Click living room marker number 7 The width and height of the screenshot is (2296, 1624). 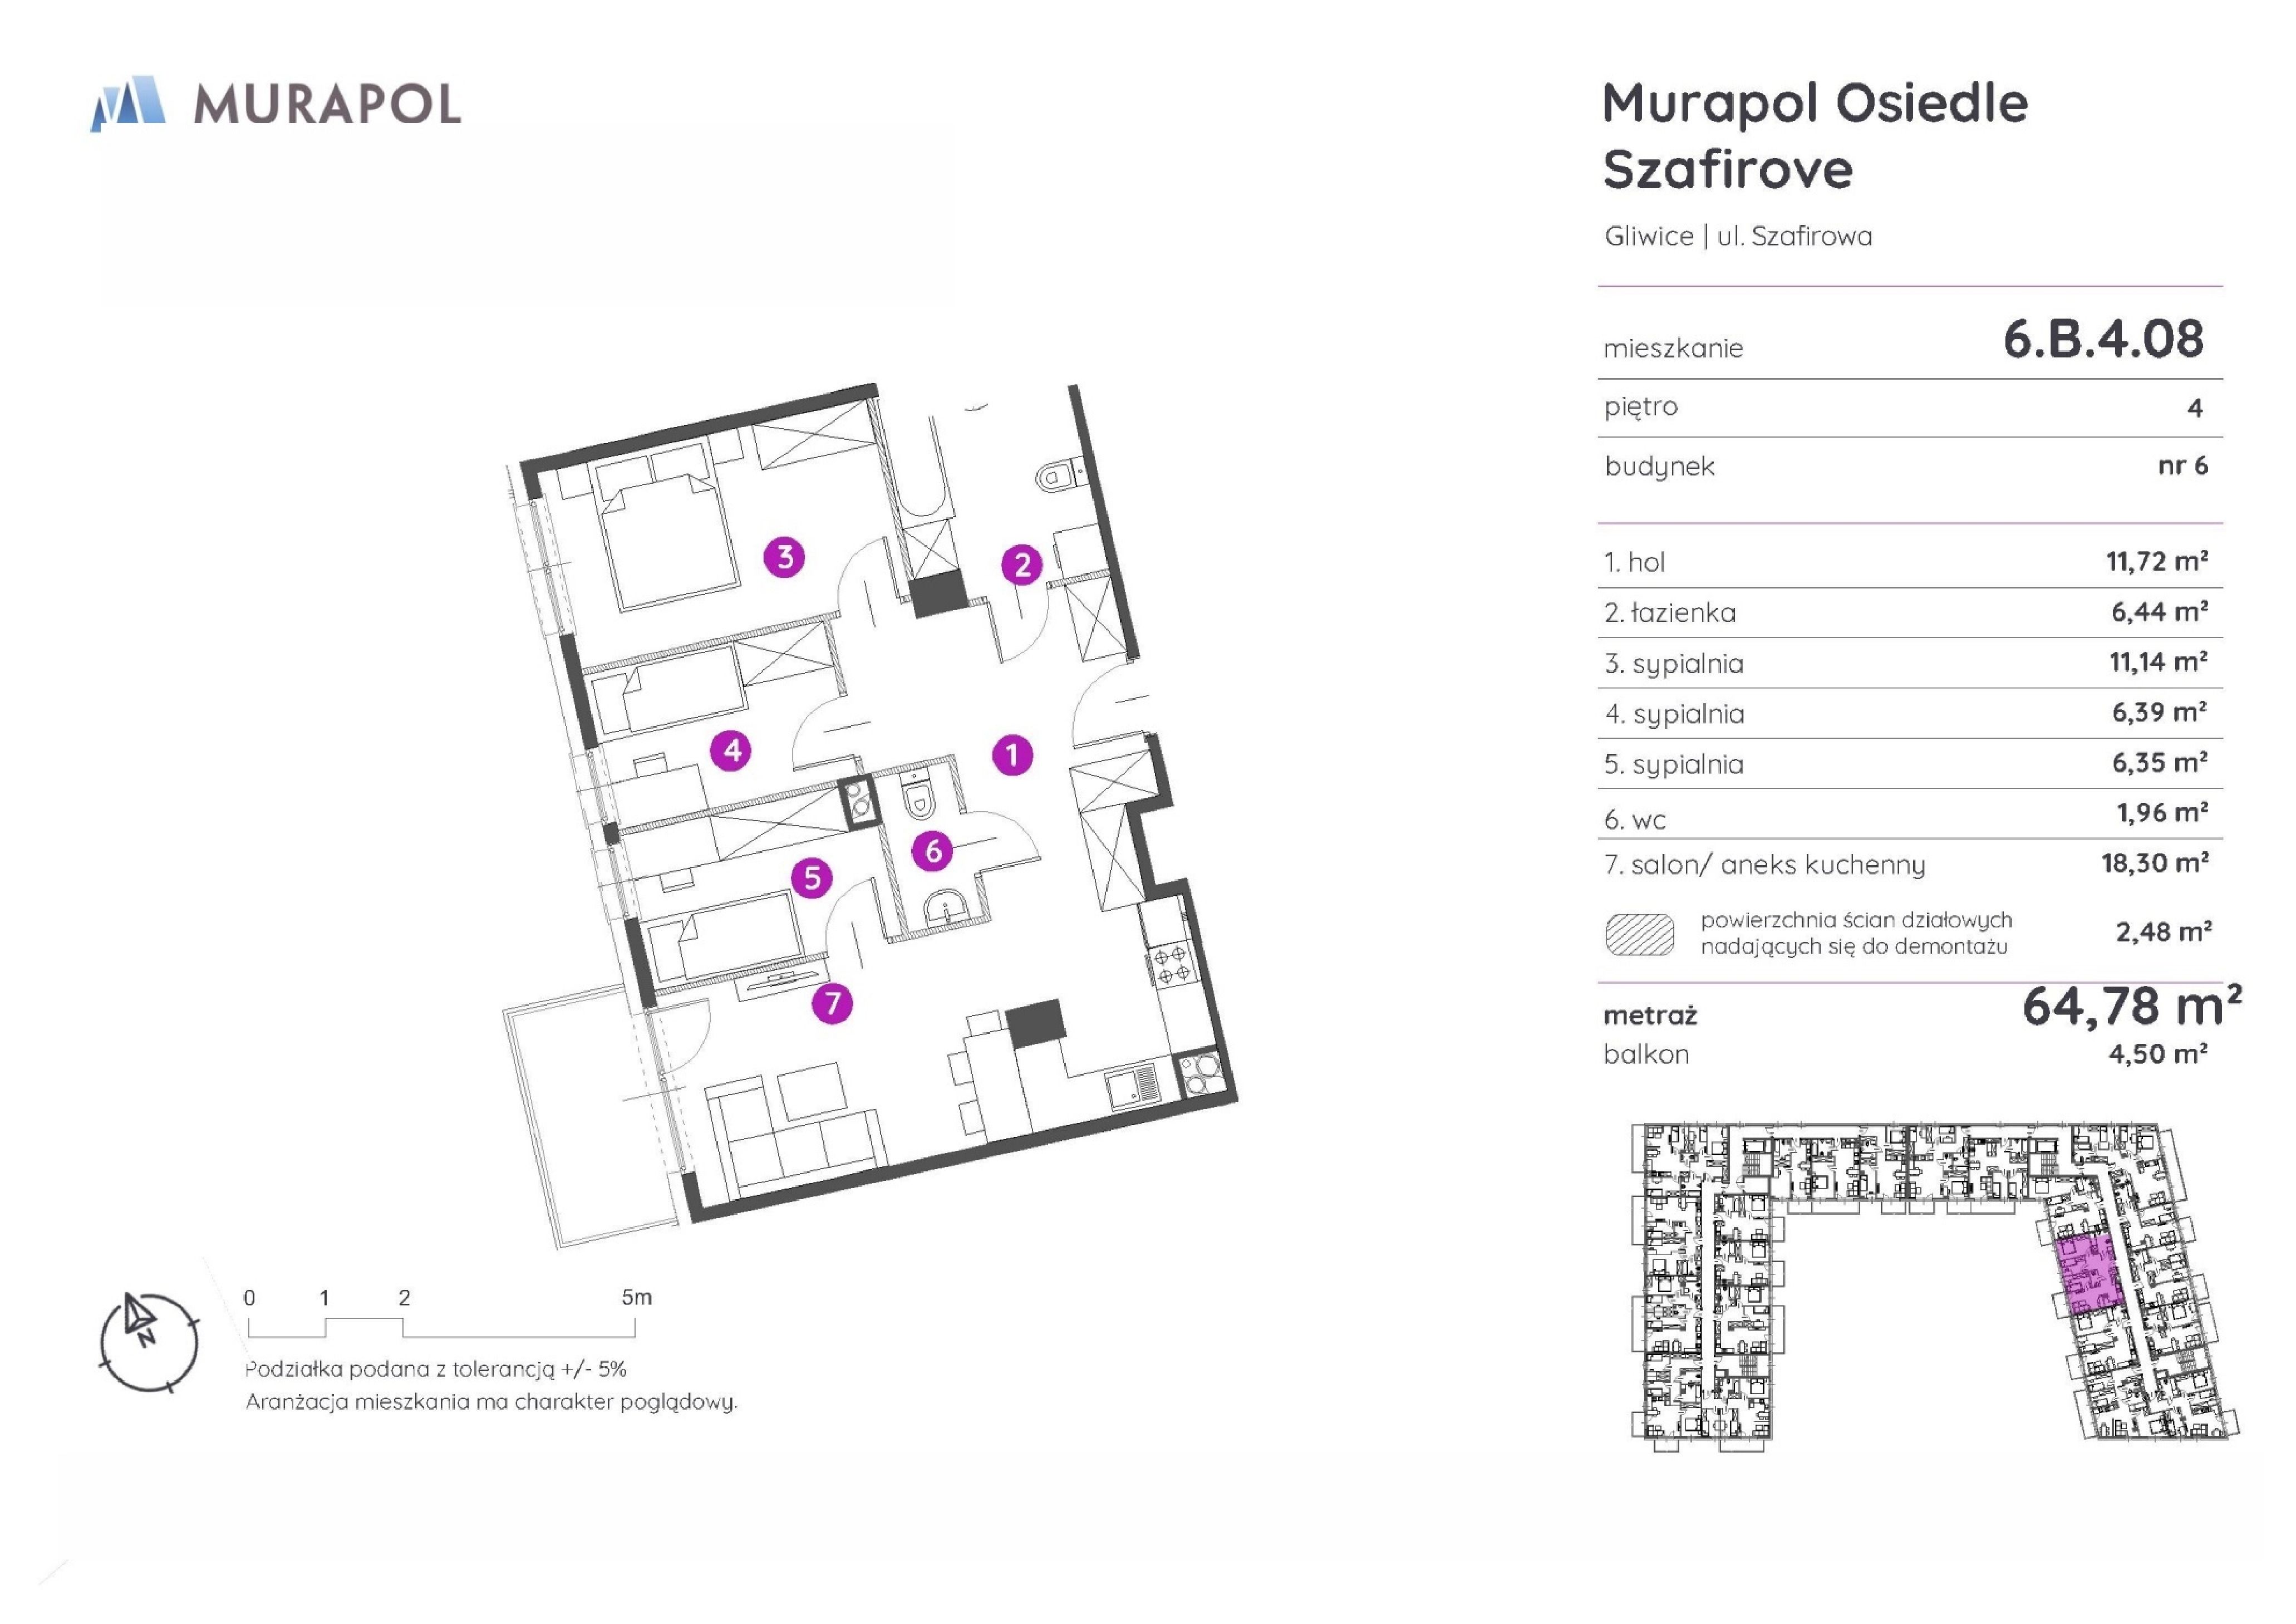coord(832,1003)
